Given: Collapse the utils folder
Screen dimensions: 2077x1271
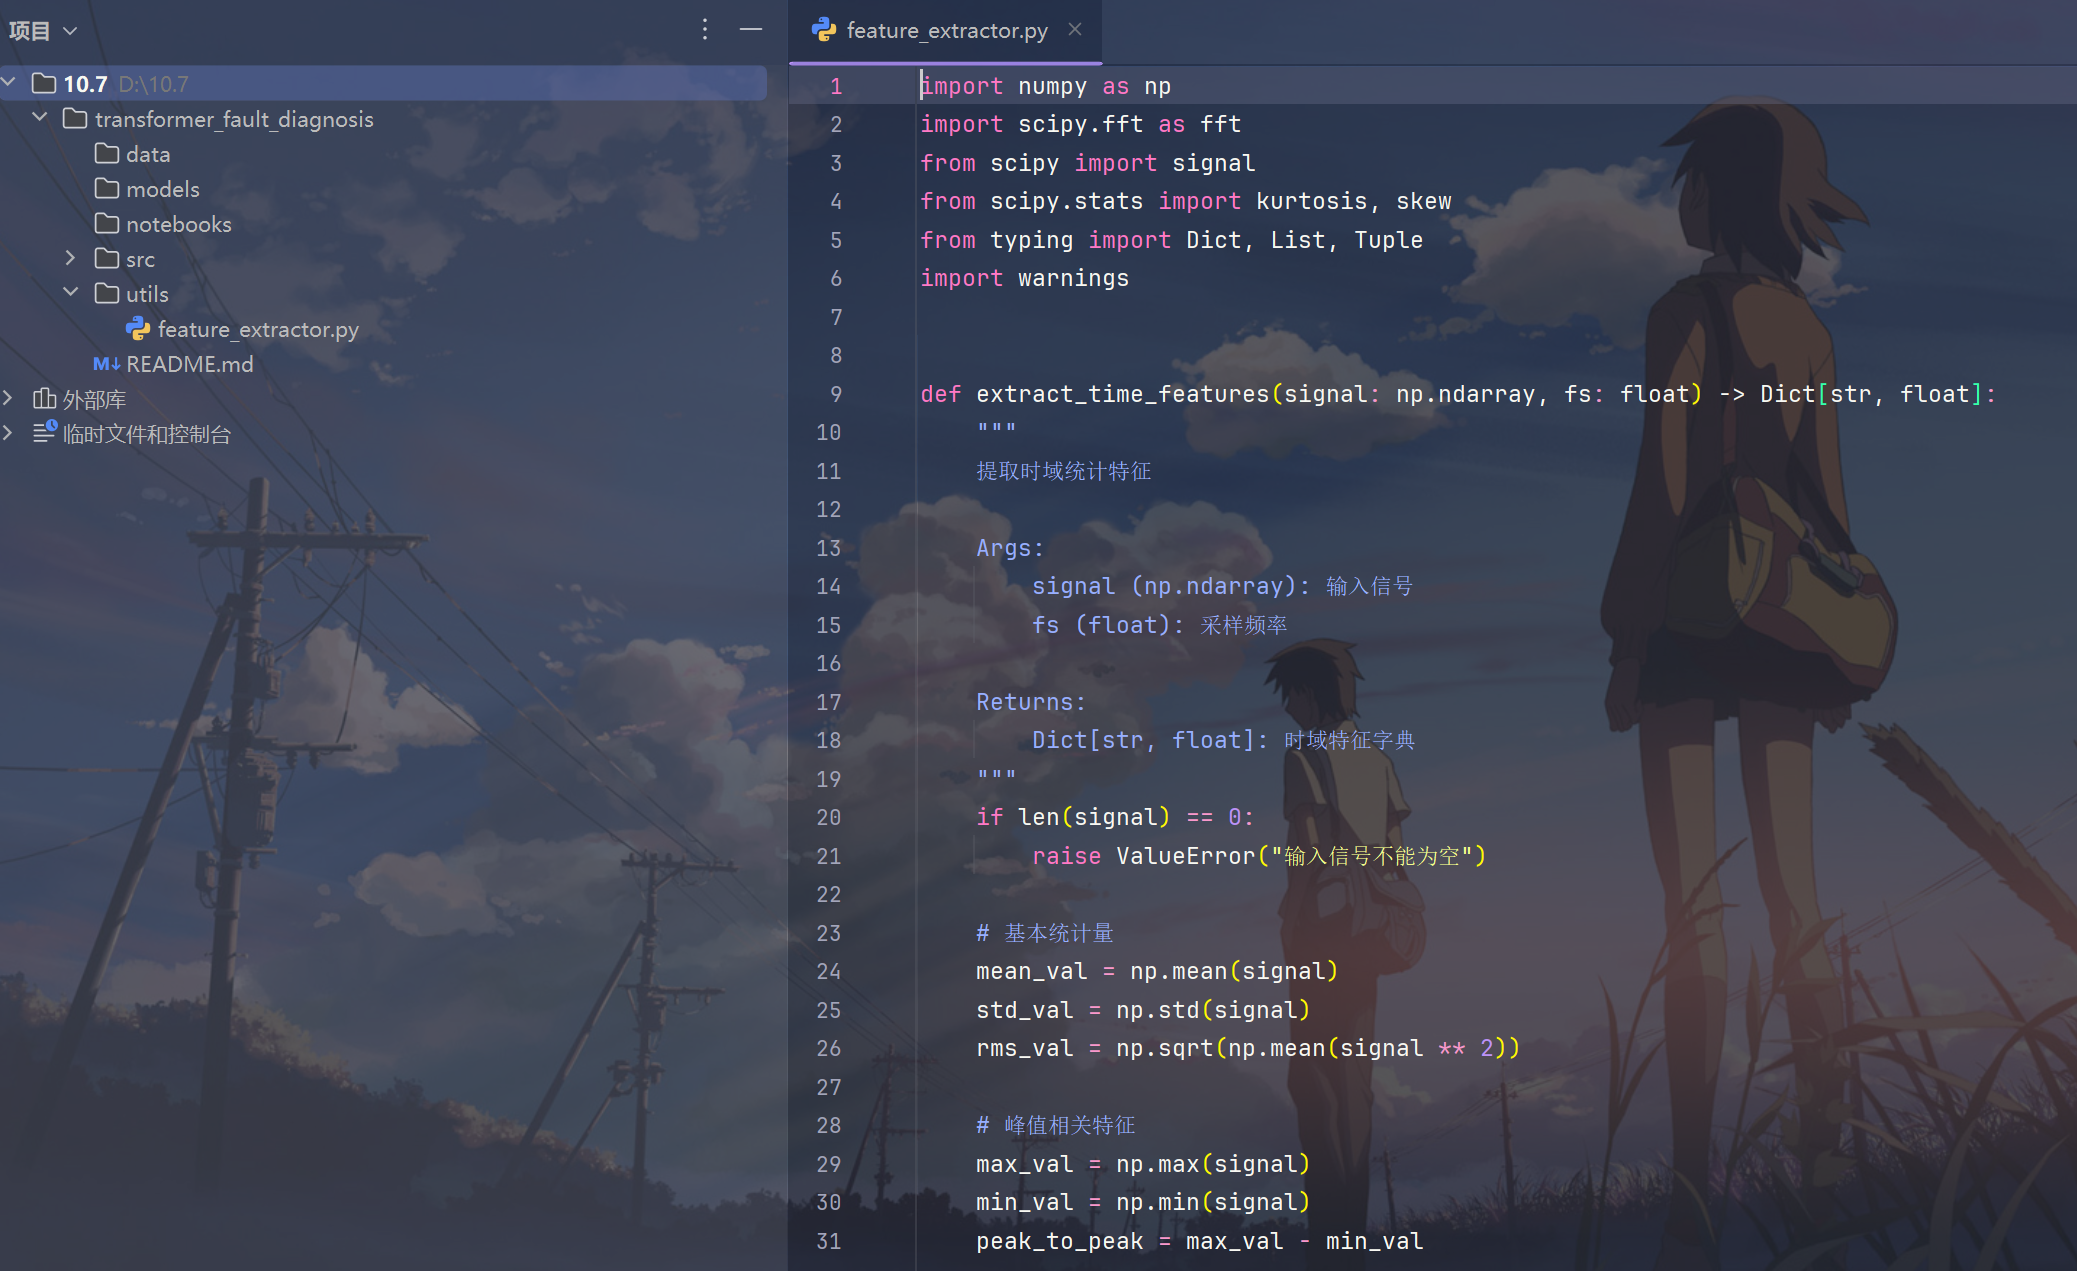Looking at the screenshot, I should (70, 293).
